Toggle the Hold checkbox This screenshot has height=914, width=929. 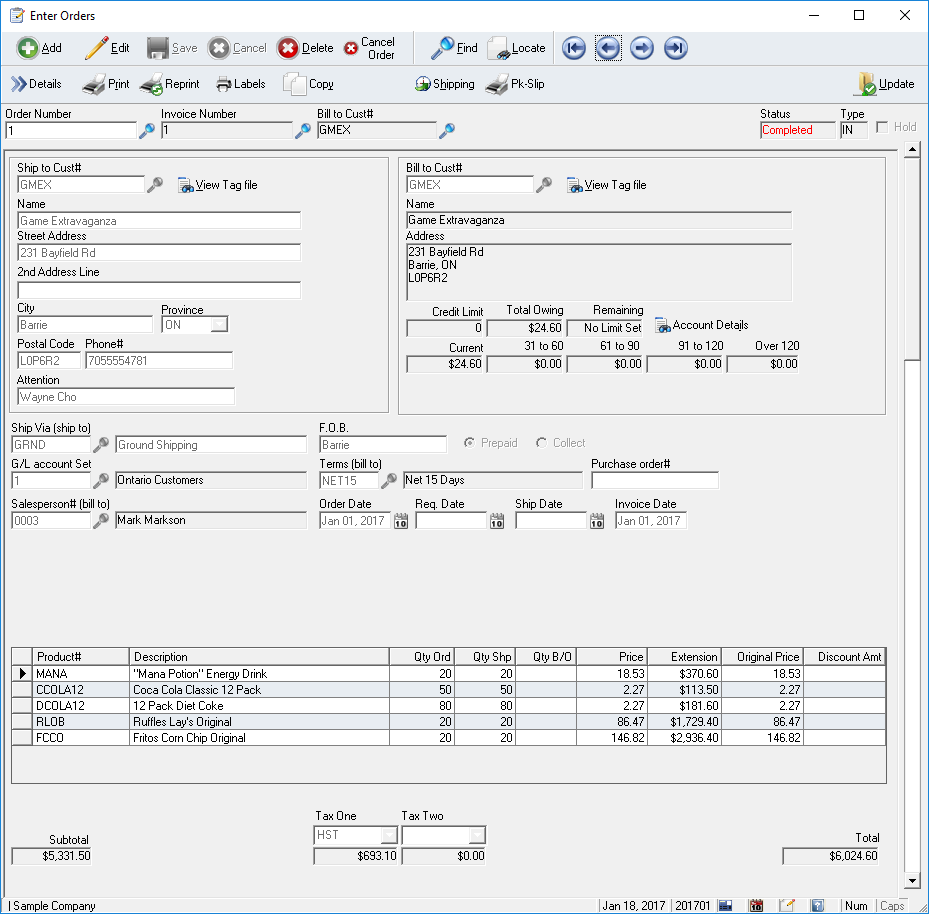click(x=883, y=128)
